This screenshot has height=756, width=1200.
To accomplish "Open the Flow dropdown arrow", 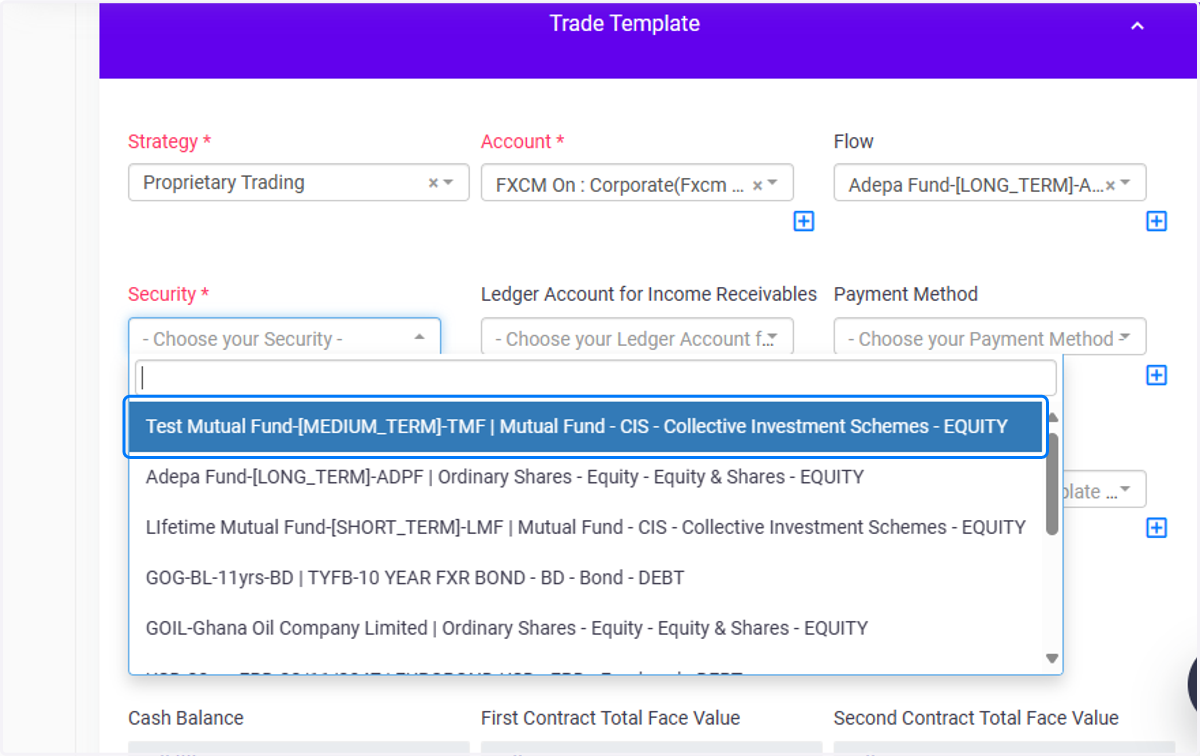I will click(1126, 185).
